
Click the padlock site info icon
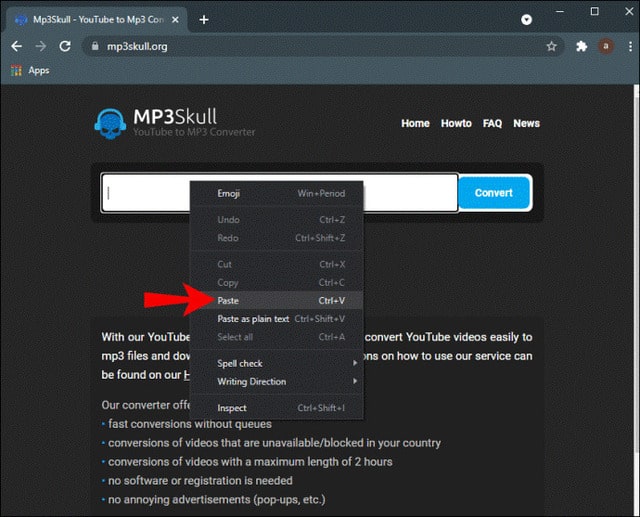95,46
